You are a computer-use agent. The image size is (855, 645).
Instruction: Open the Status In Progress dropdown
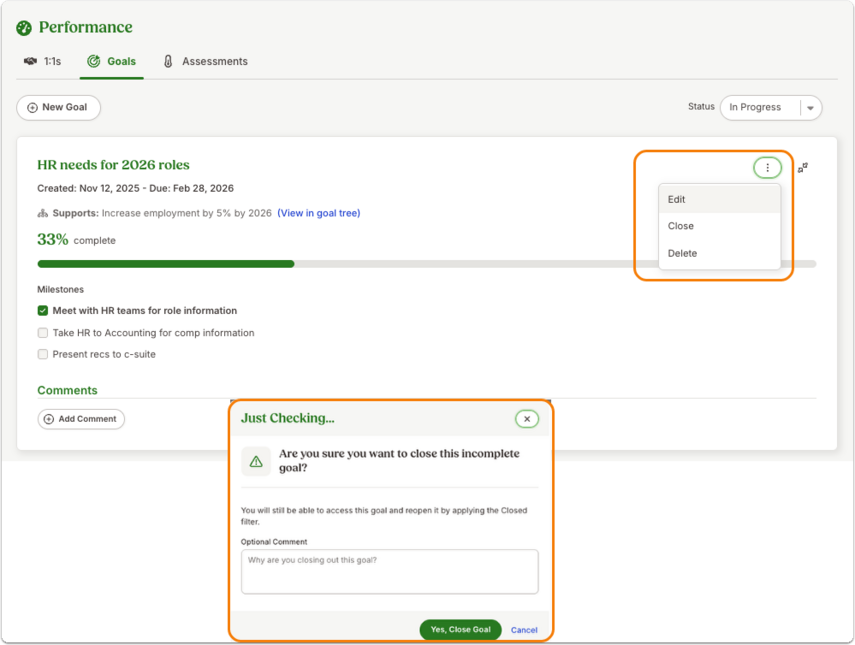(x=770, y=107)
